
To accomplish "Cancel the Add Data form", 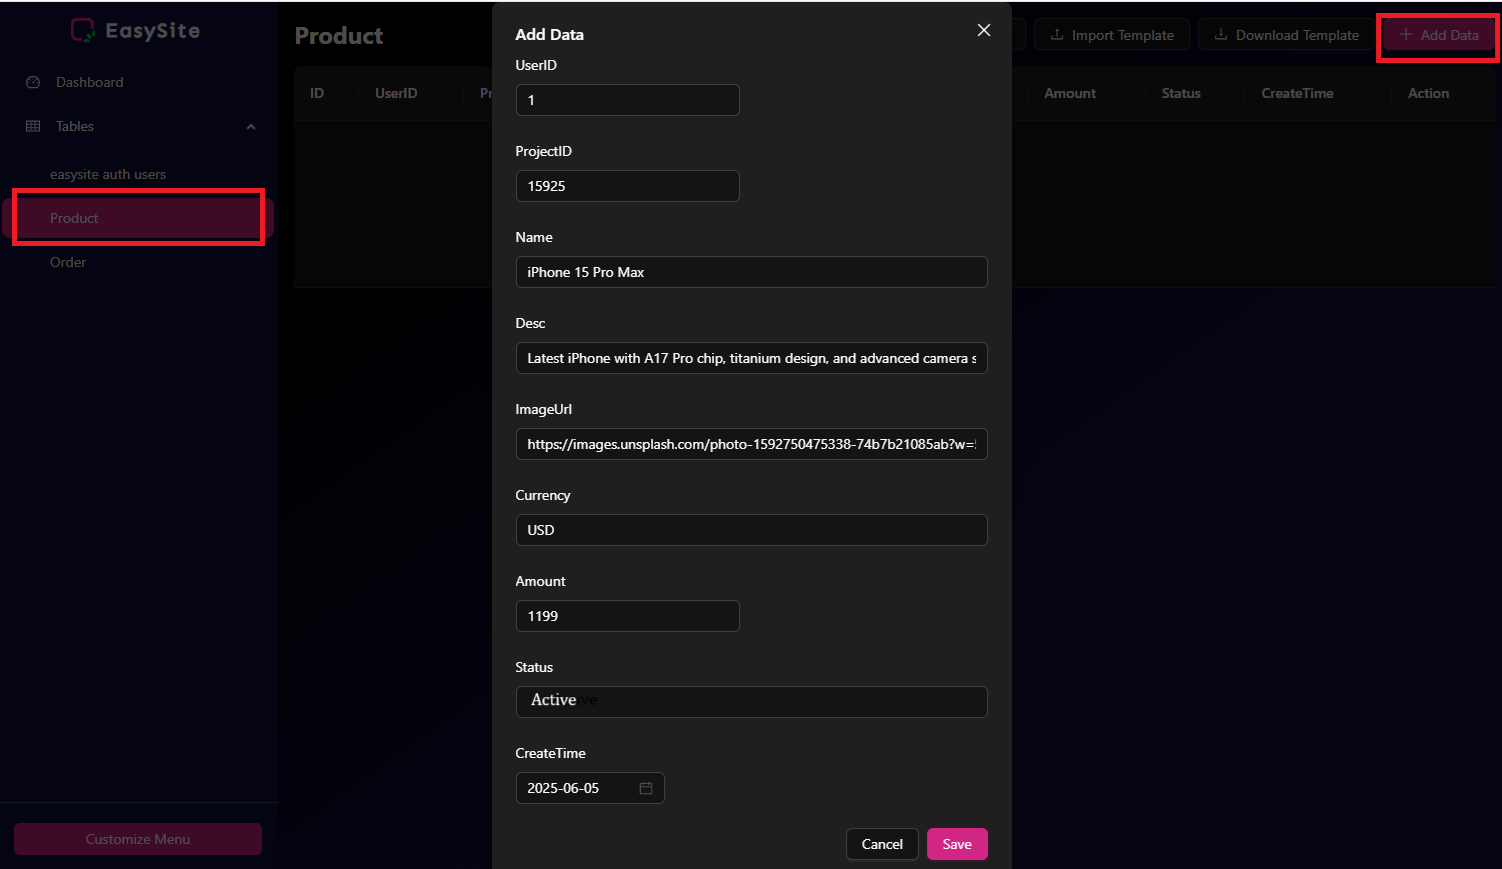I will click(882, 844).
